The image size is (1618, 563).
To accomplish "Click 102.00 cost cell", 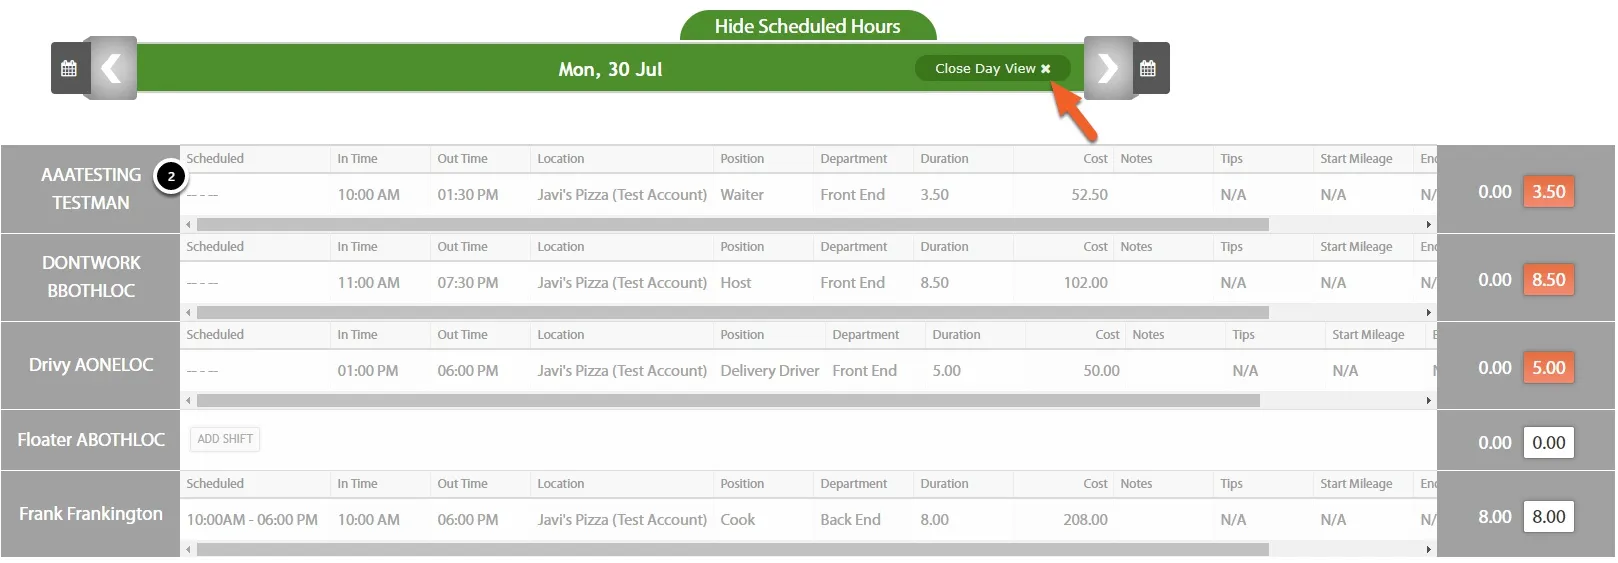I will tap(1085, 283).
